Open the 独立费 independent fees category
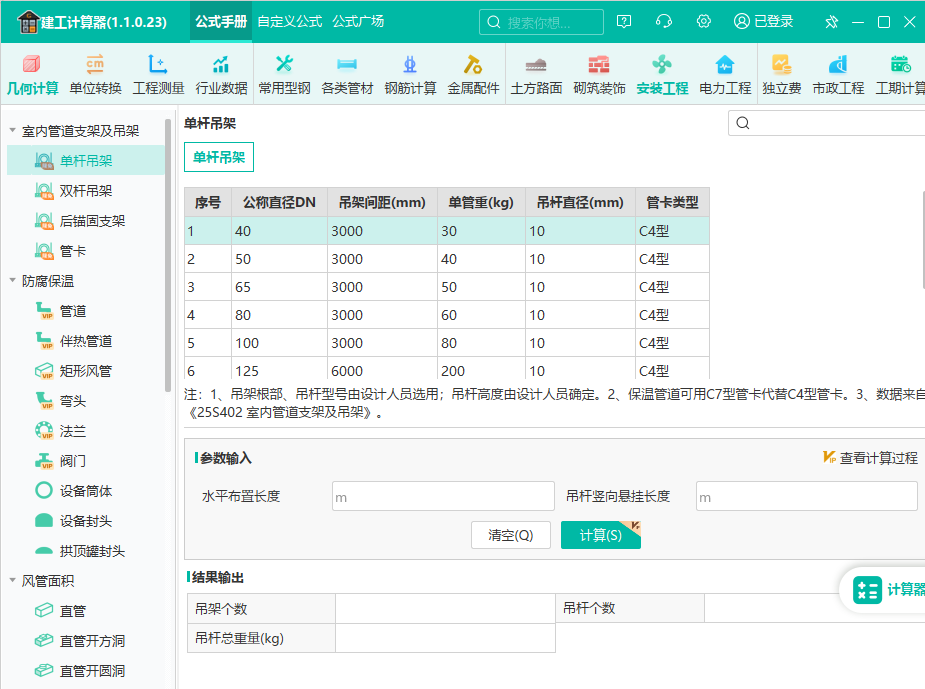This screenshot has height=689, width=925. tap(782, 75)
